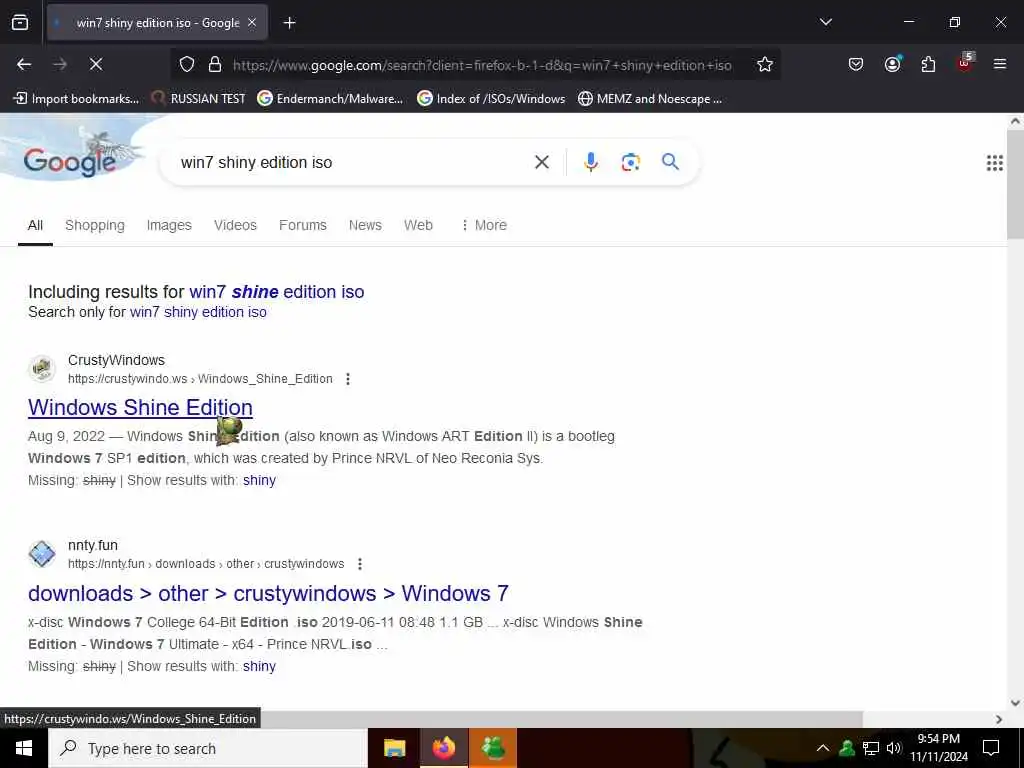
Task: Go back to the previous page
Action: click(x=24, y=64)
